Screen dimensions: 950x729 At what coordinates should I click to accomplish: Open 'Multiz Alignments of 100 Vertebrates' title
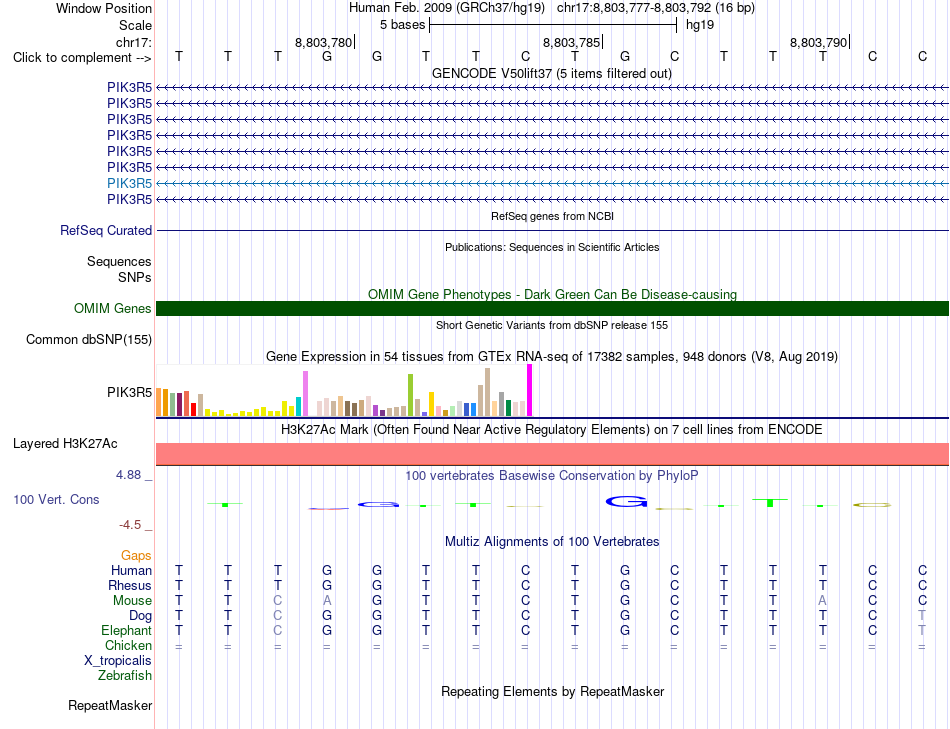click(x=552, y=542)
